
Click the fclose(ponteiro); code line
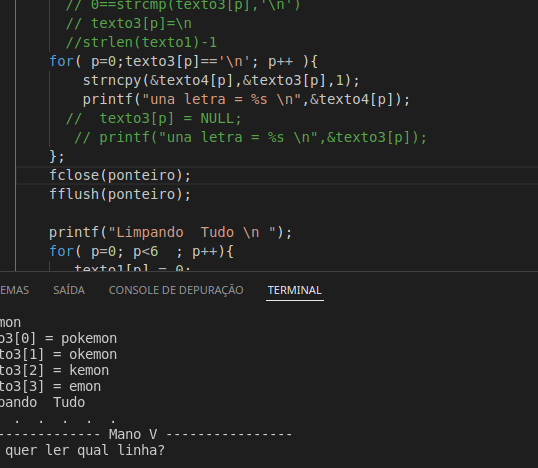120,175
